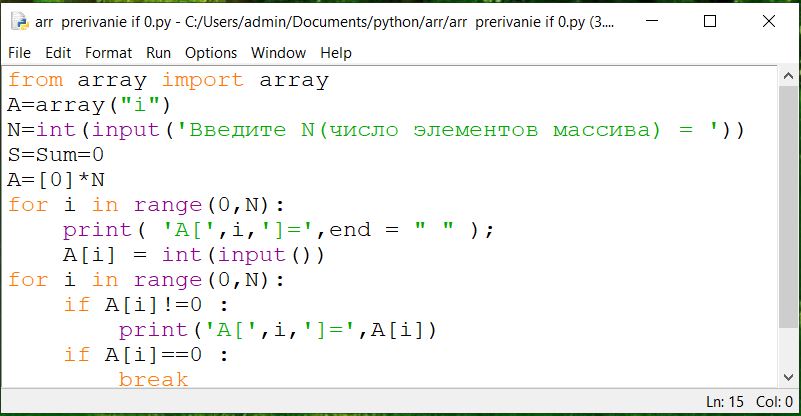The image size is (801, 416).
Task: Maximize the IDLE editor window
Action: [x=711, y=21]
